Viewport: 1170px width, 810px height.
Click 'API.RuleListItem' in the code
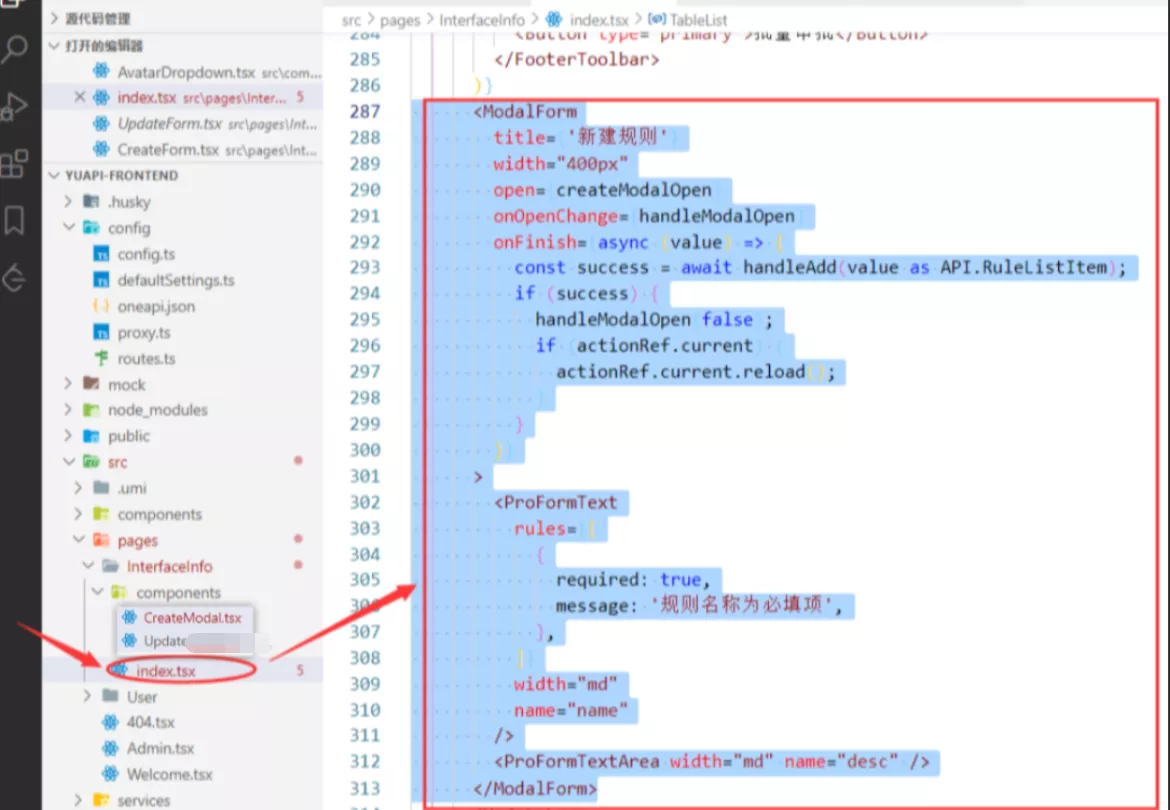coord(1023,267)
